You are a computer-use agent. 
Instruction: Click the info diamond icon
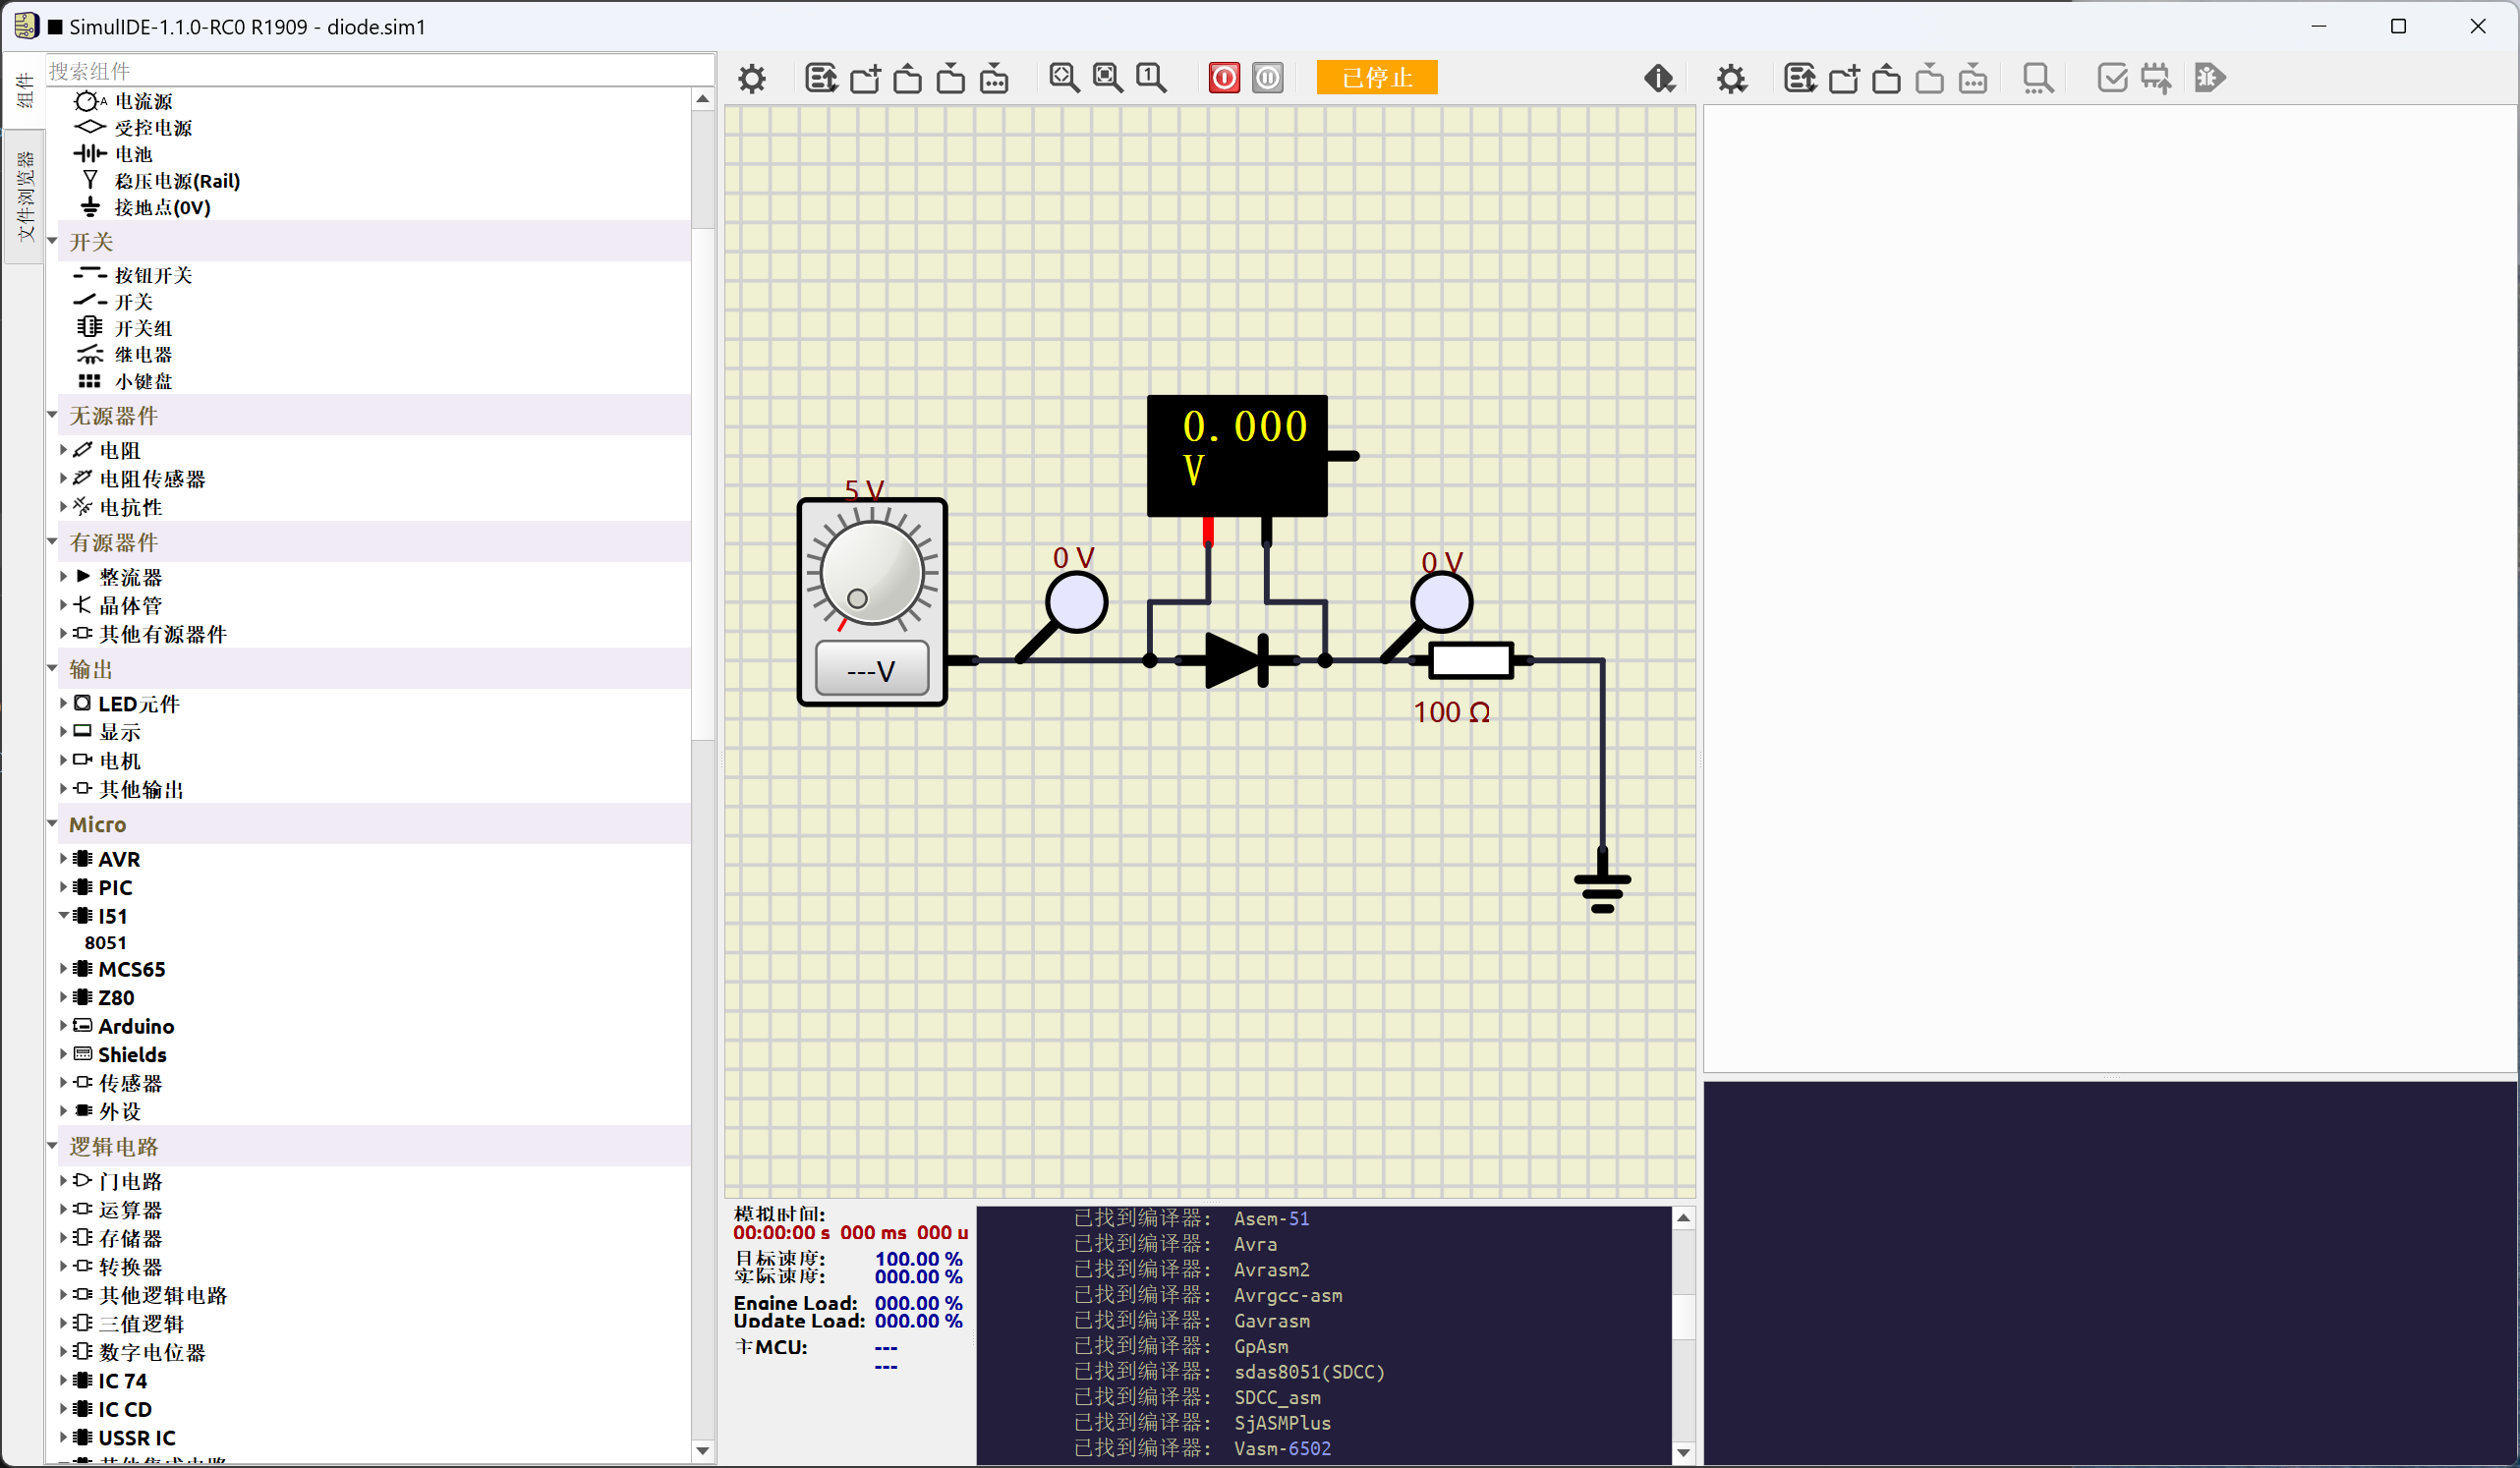click(1659, 78)
